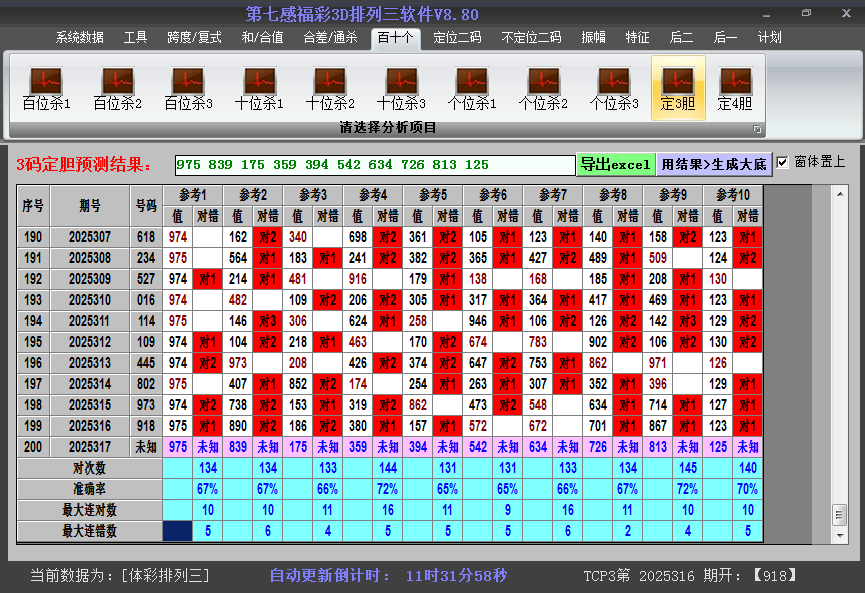Select the 百位杀2 analysis icon
This screenshot has height=593, width=865.
point(117,88)
